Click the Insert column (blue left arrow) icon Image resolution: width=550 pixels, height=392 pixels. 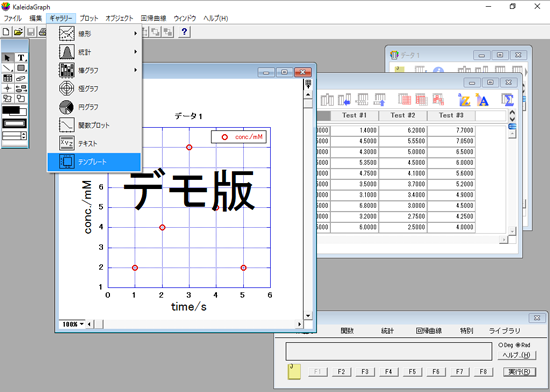point(344,100)
